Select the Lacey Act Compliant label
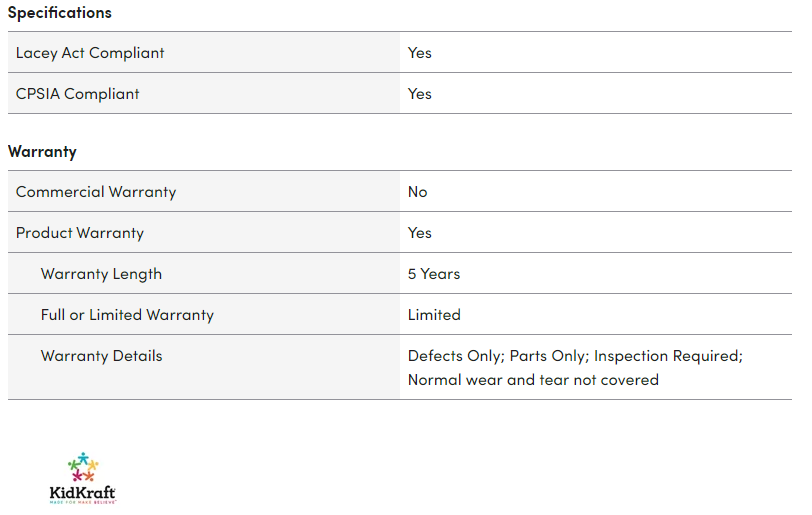The image size is (812, 515). click(x=90, y=52)
